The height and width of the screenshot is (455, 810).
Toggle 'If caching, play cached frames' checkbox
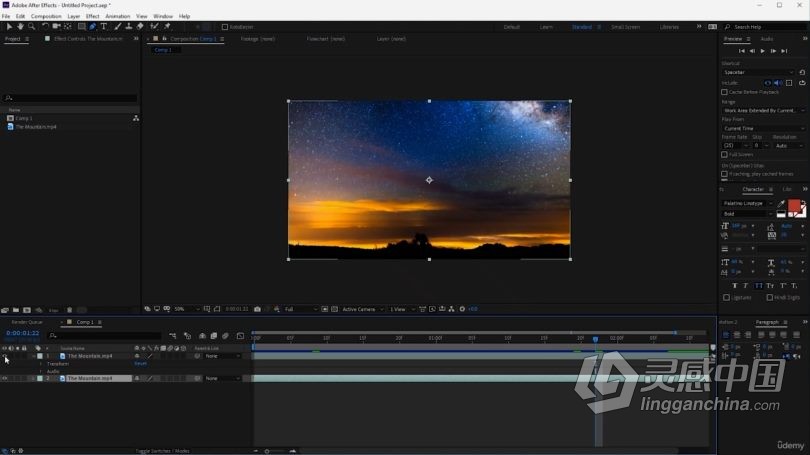pos(724,174)
